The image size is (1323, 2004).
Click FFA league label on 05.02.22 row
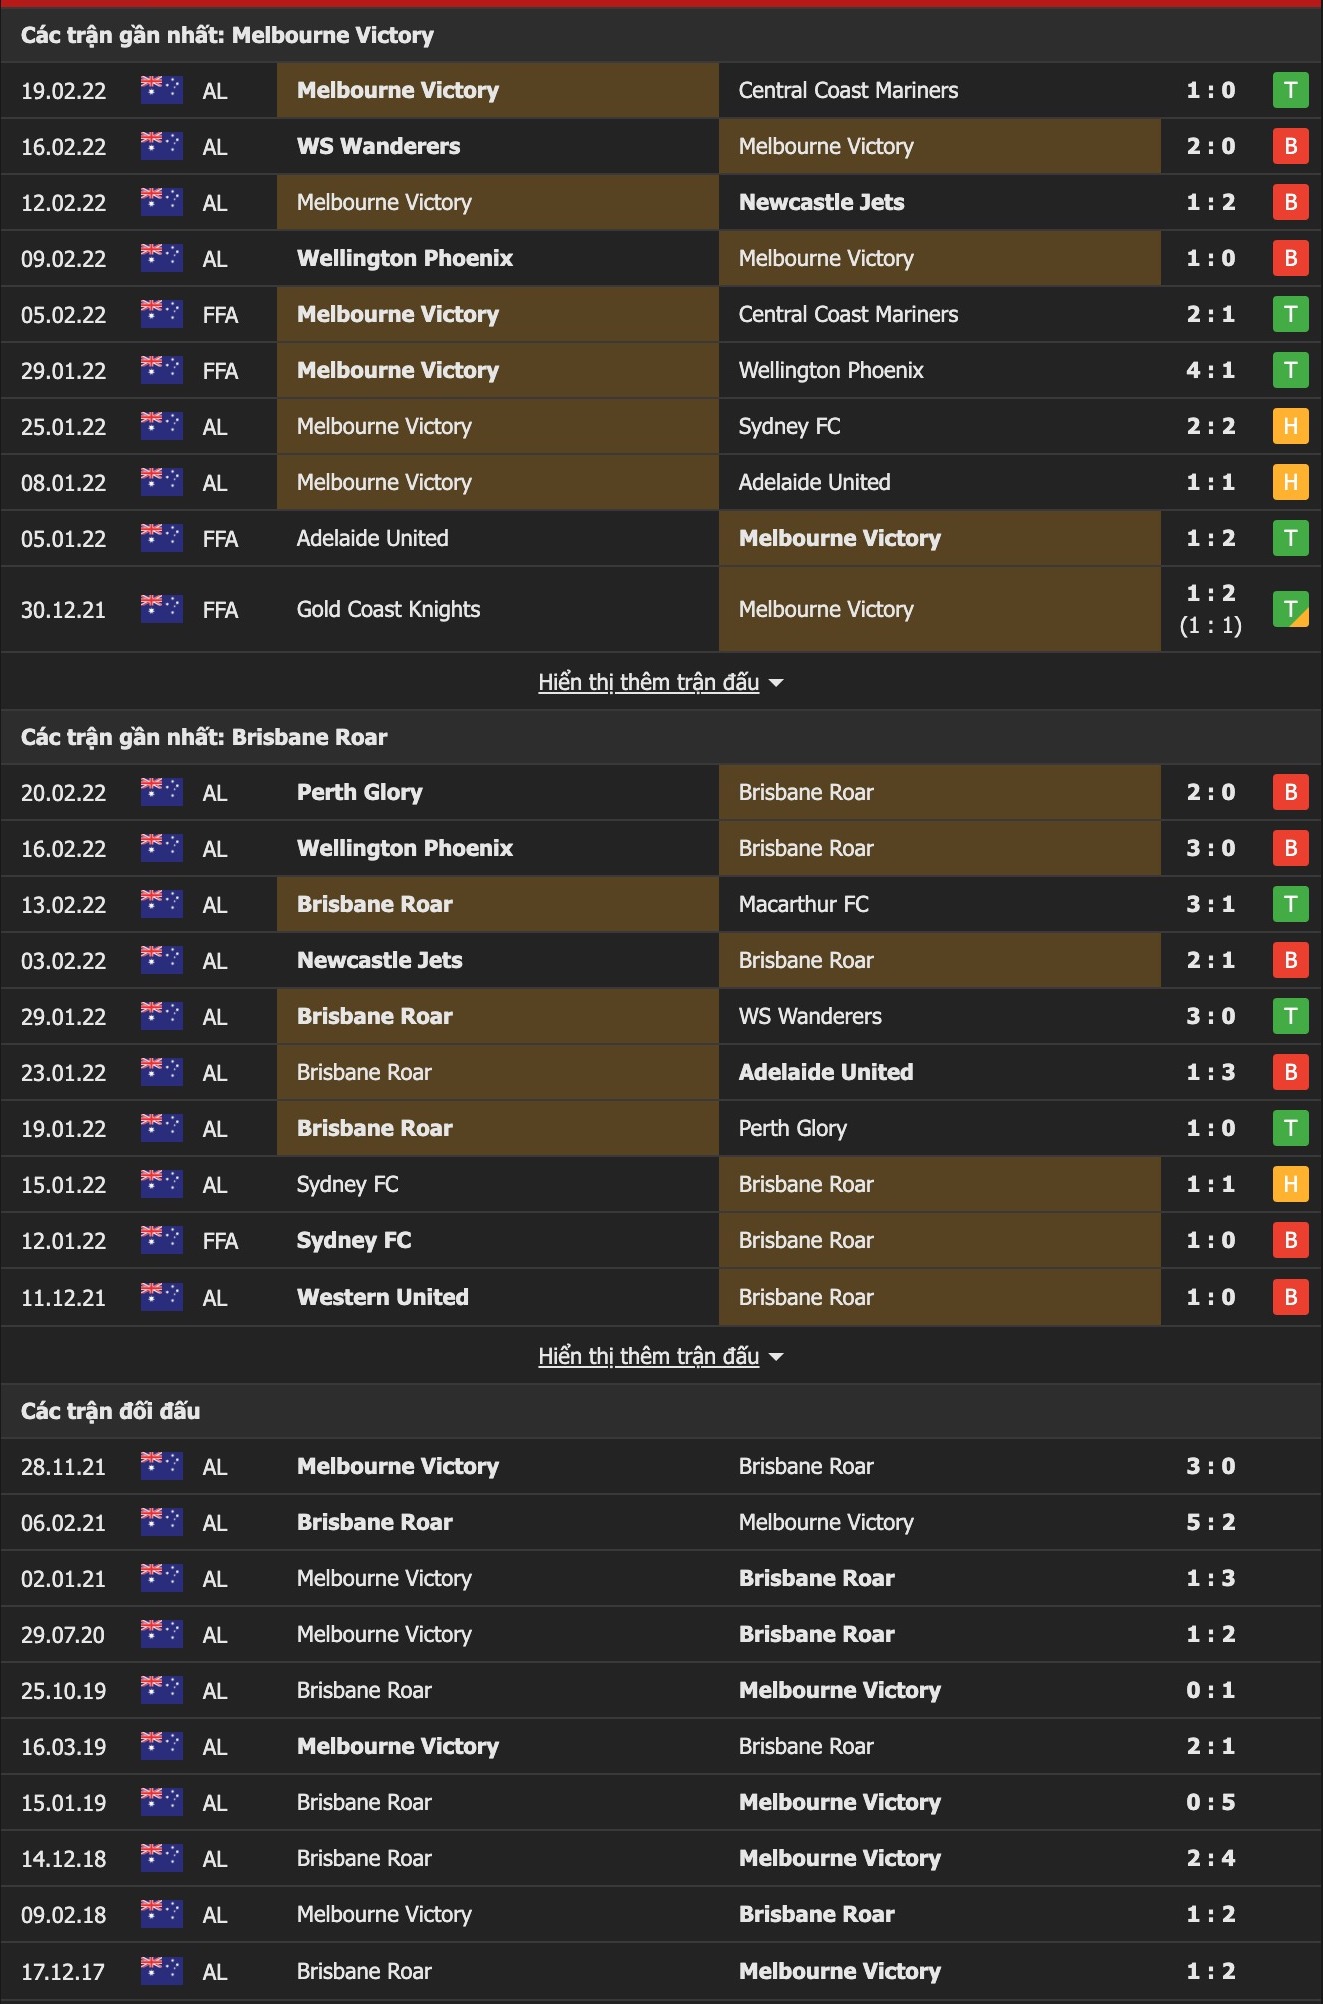click(220, 315)
